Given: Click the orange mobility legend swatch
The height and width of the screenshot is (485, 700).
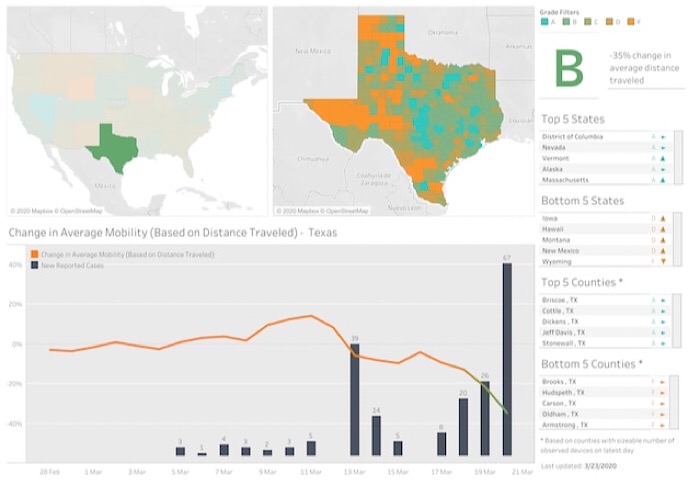Looking at the screenshot, I should [35, 255].
